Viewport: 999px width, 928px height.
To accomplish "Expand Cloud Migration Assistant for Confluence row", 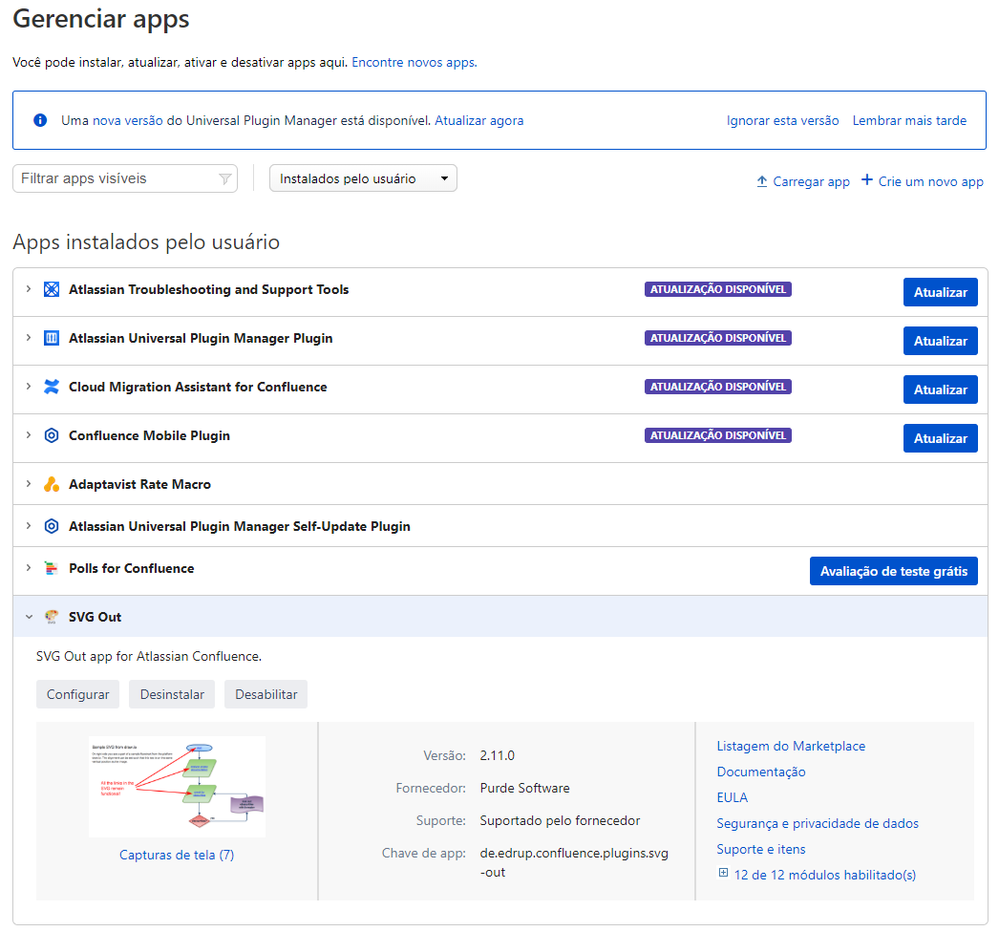I will tap(28, 387).
